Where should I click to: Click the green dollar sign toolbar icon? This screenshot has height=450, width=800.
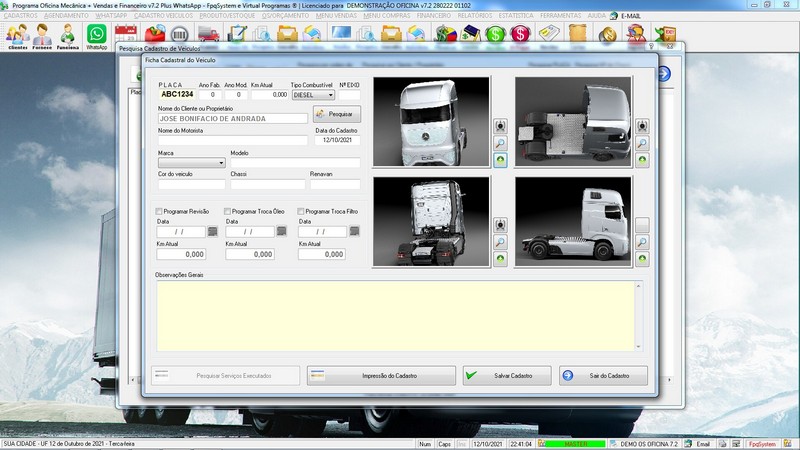pyautogui.click(x=496, y=35)
